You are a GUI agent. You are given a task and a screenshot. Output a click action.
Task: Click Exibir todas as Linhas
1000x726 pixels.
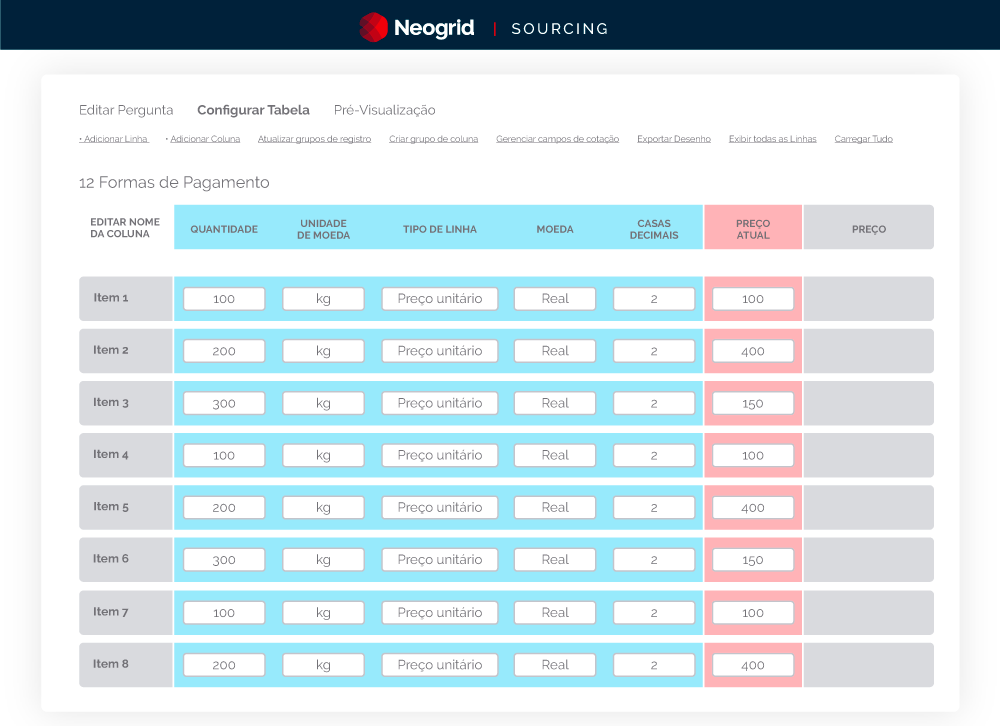(x=772, y=139)
